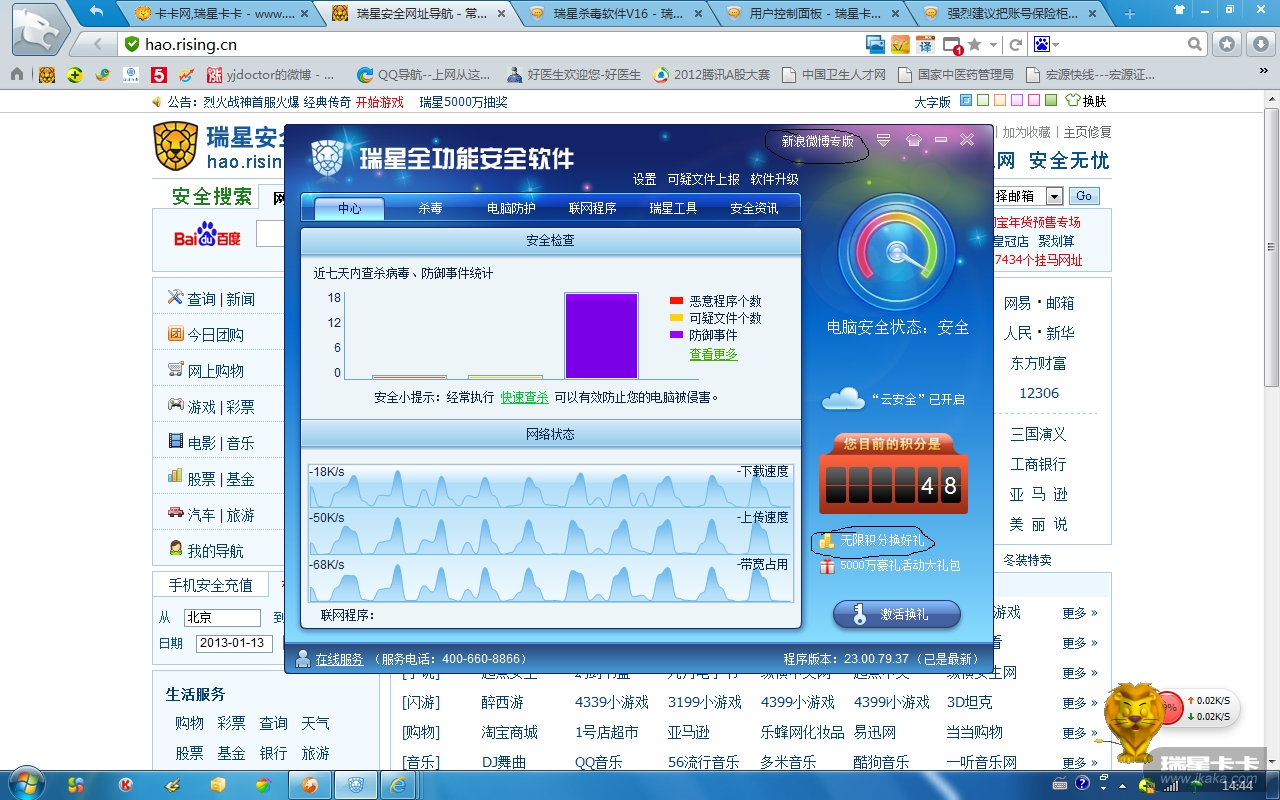The width and height of the screenshot is (1280, 800).
Task: Click the browser home icon
Action: coord(17,74)
